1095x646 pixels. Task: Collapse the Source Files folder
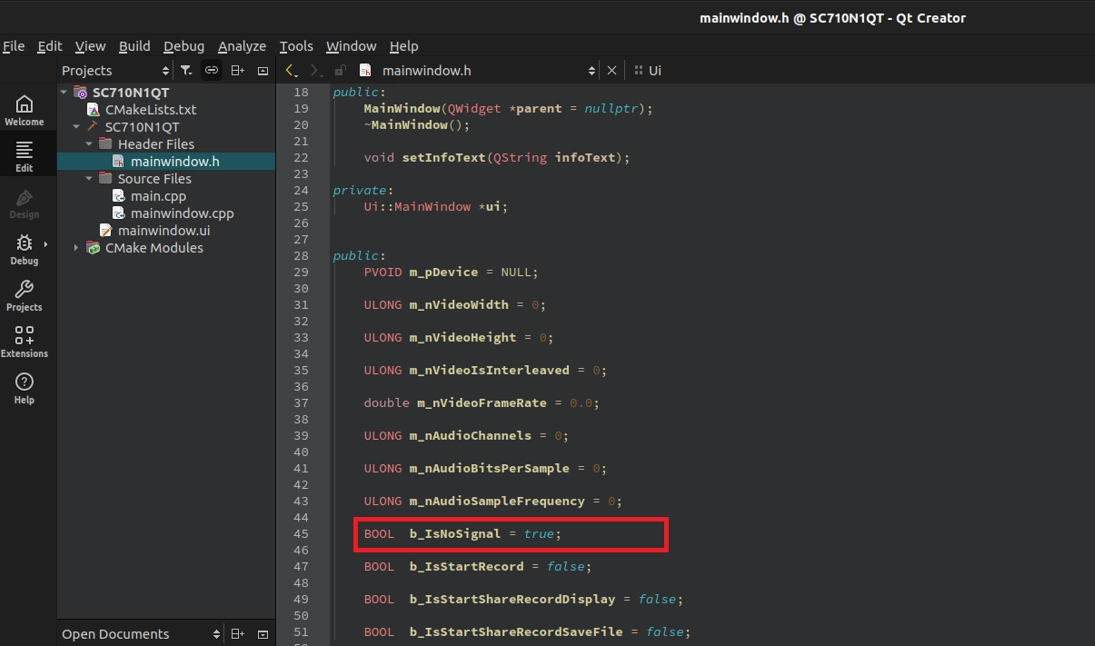[89, 179]
